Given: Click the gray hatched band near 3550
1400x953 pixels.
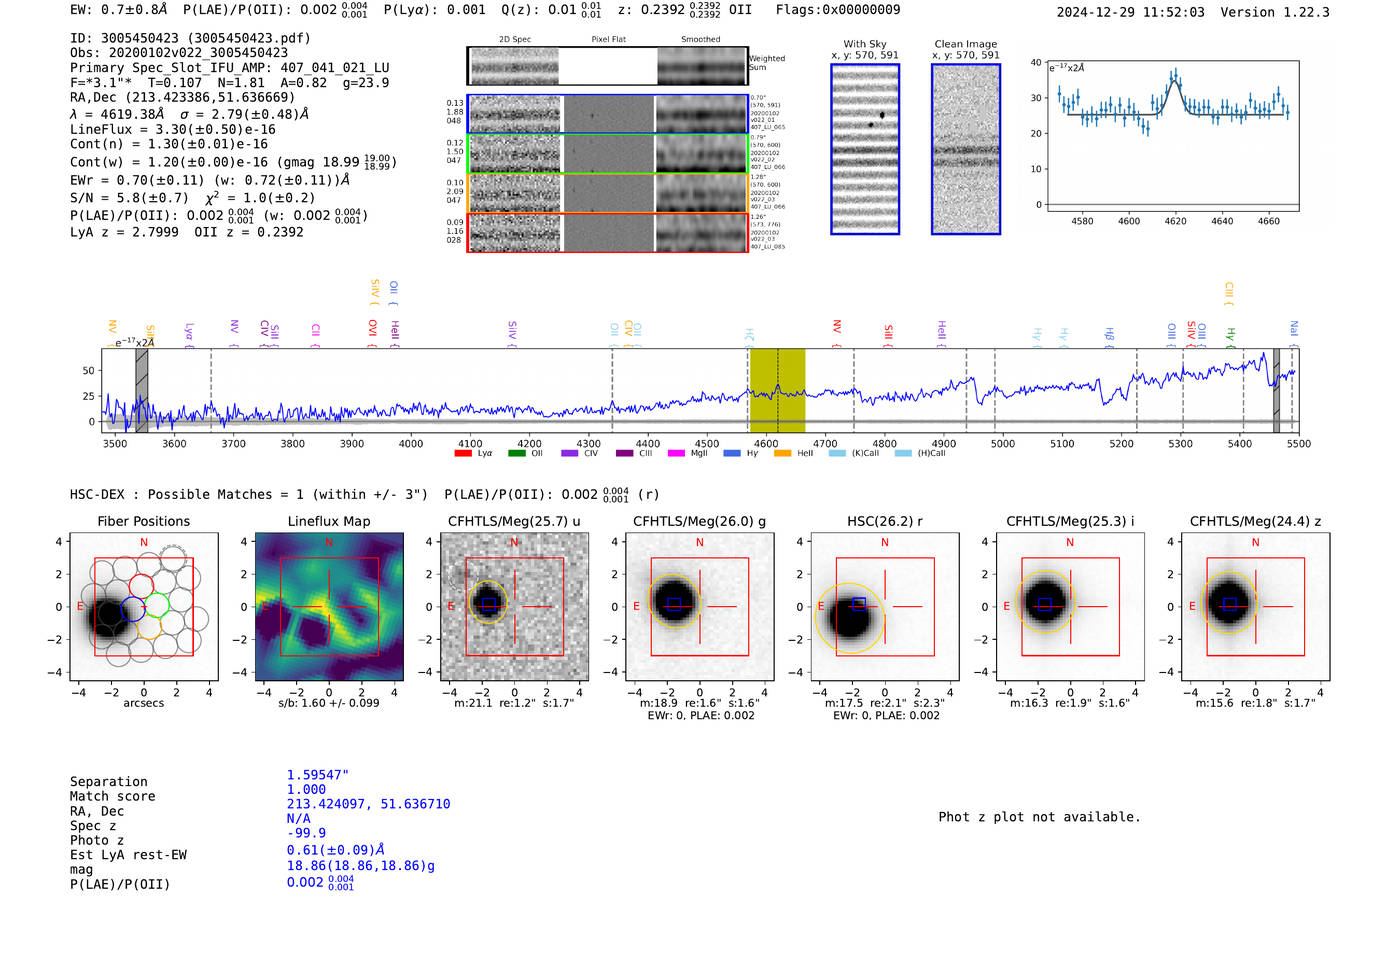Looking at the screenshot, I should click(x=142, y=390).
